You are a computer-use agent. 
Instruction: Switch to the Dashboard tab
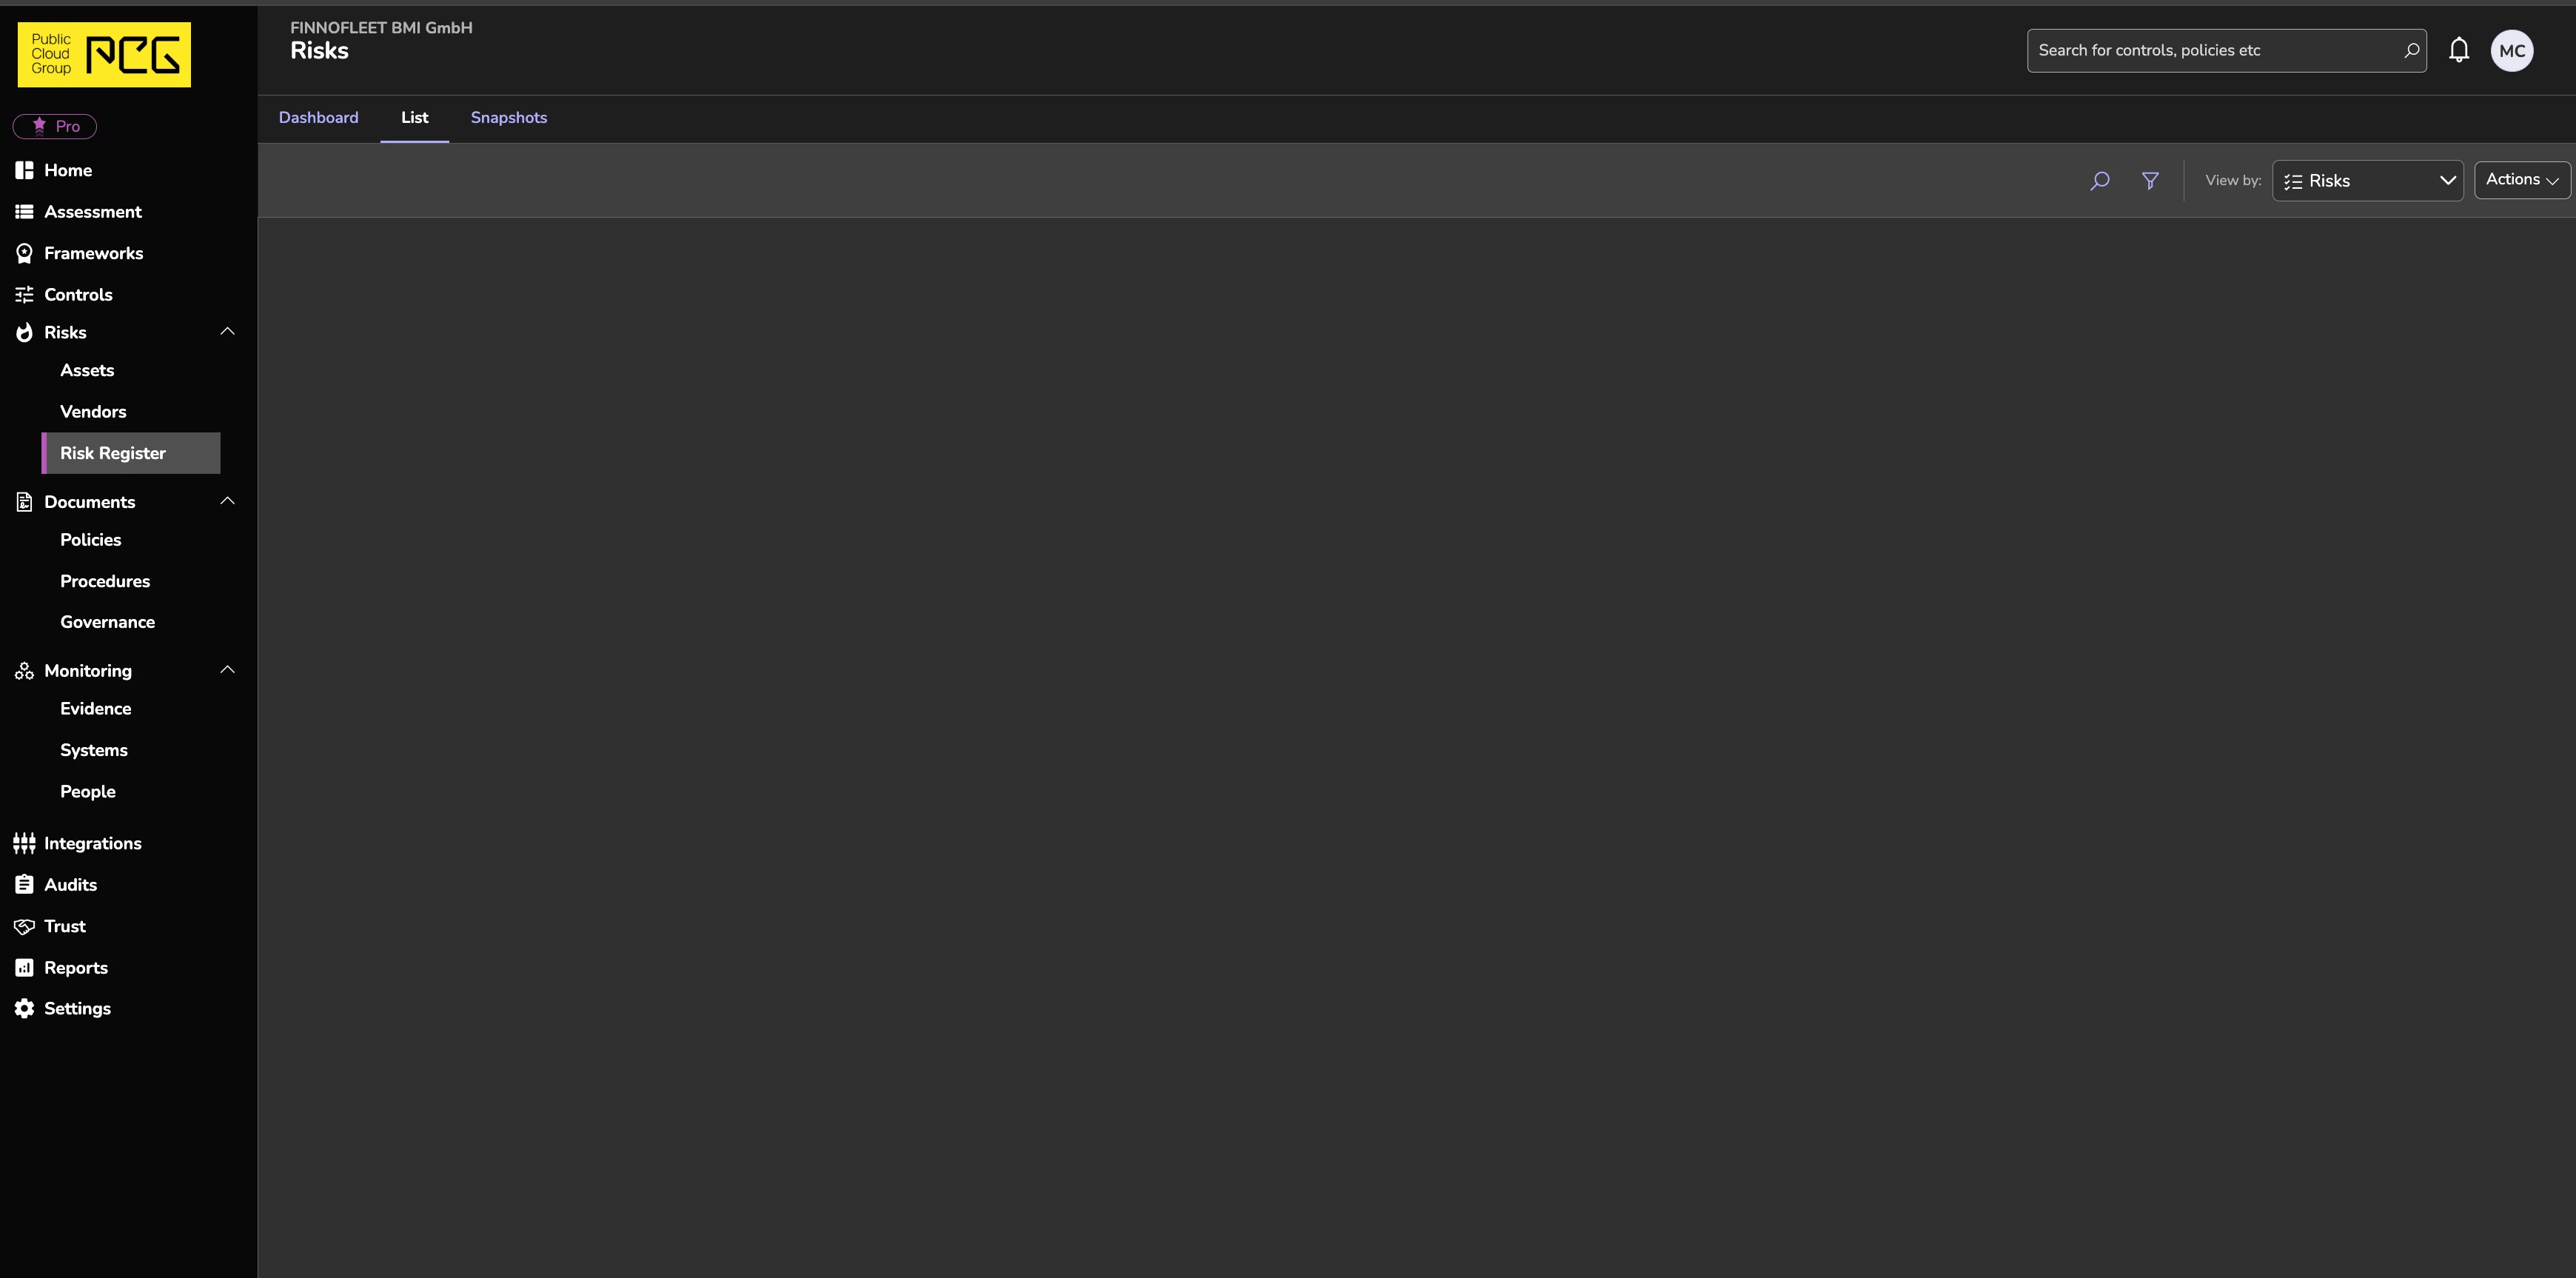tap(318, 118)
